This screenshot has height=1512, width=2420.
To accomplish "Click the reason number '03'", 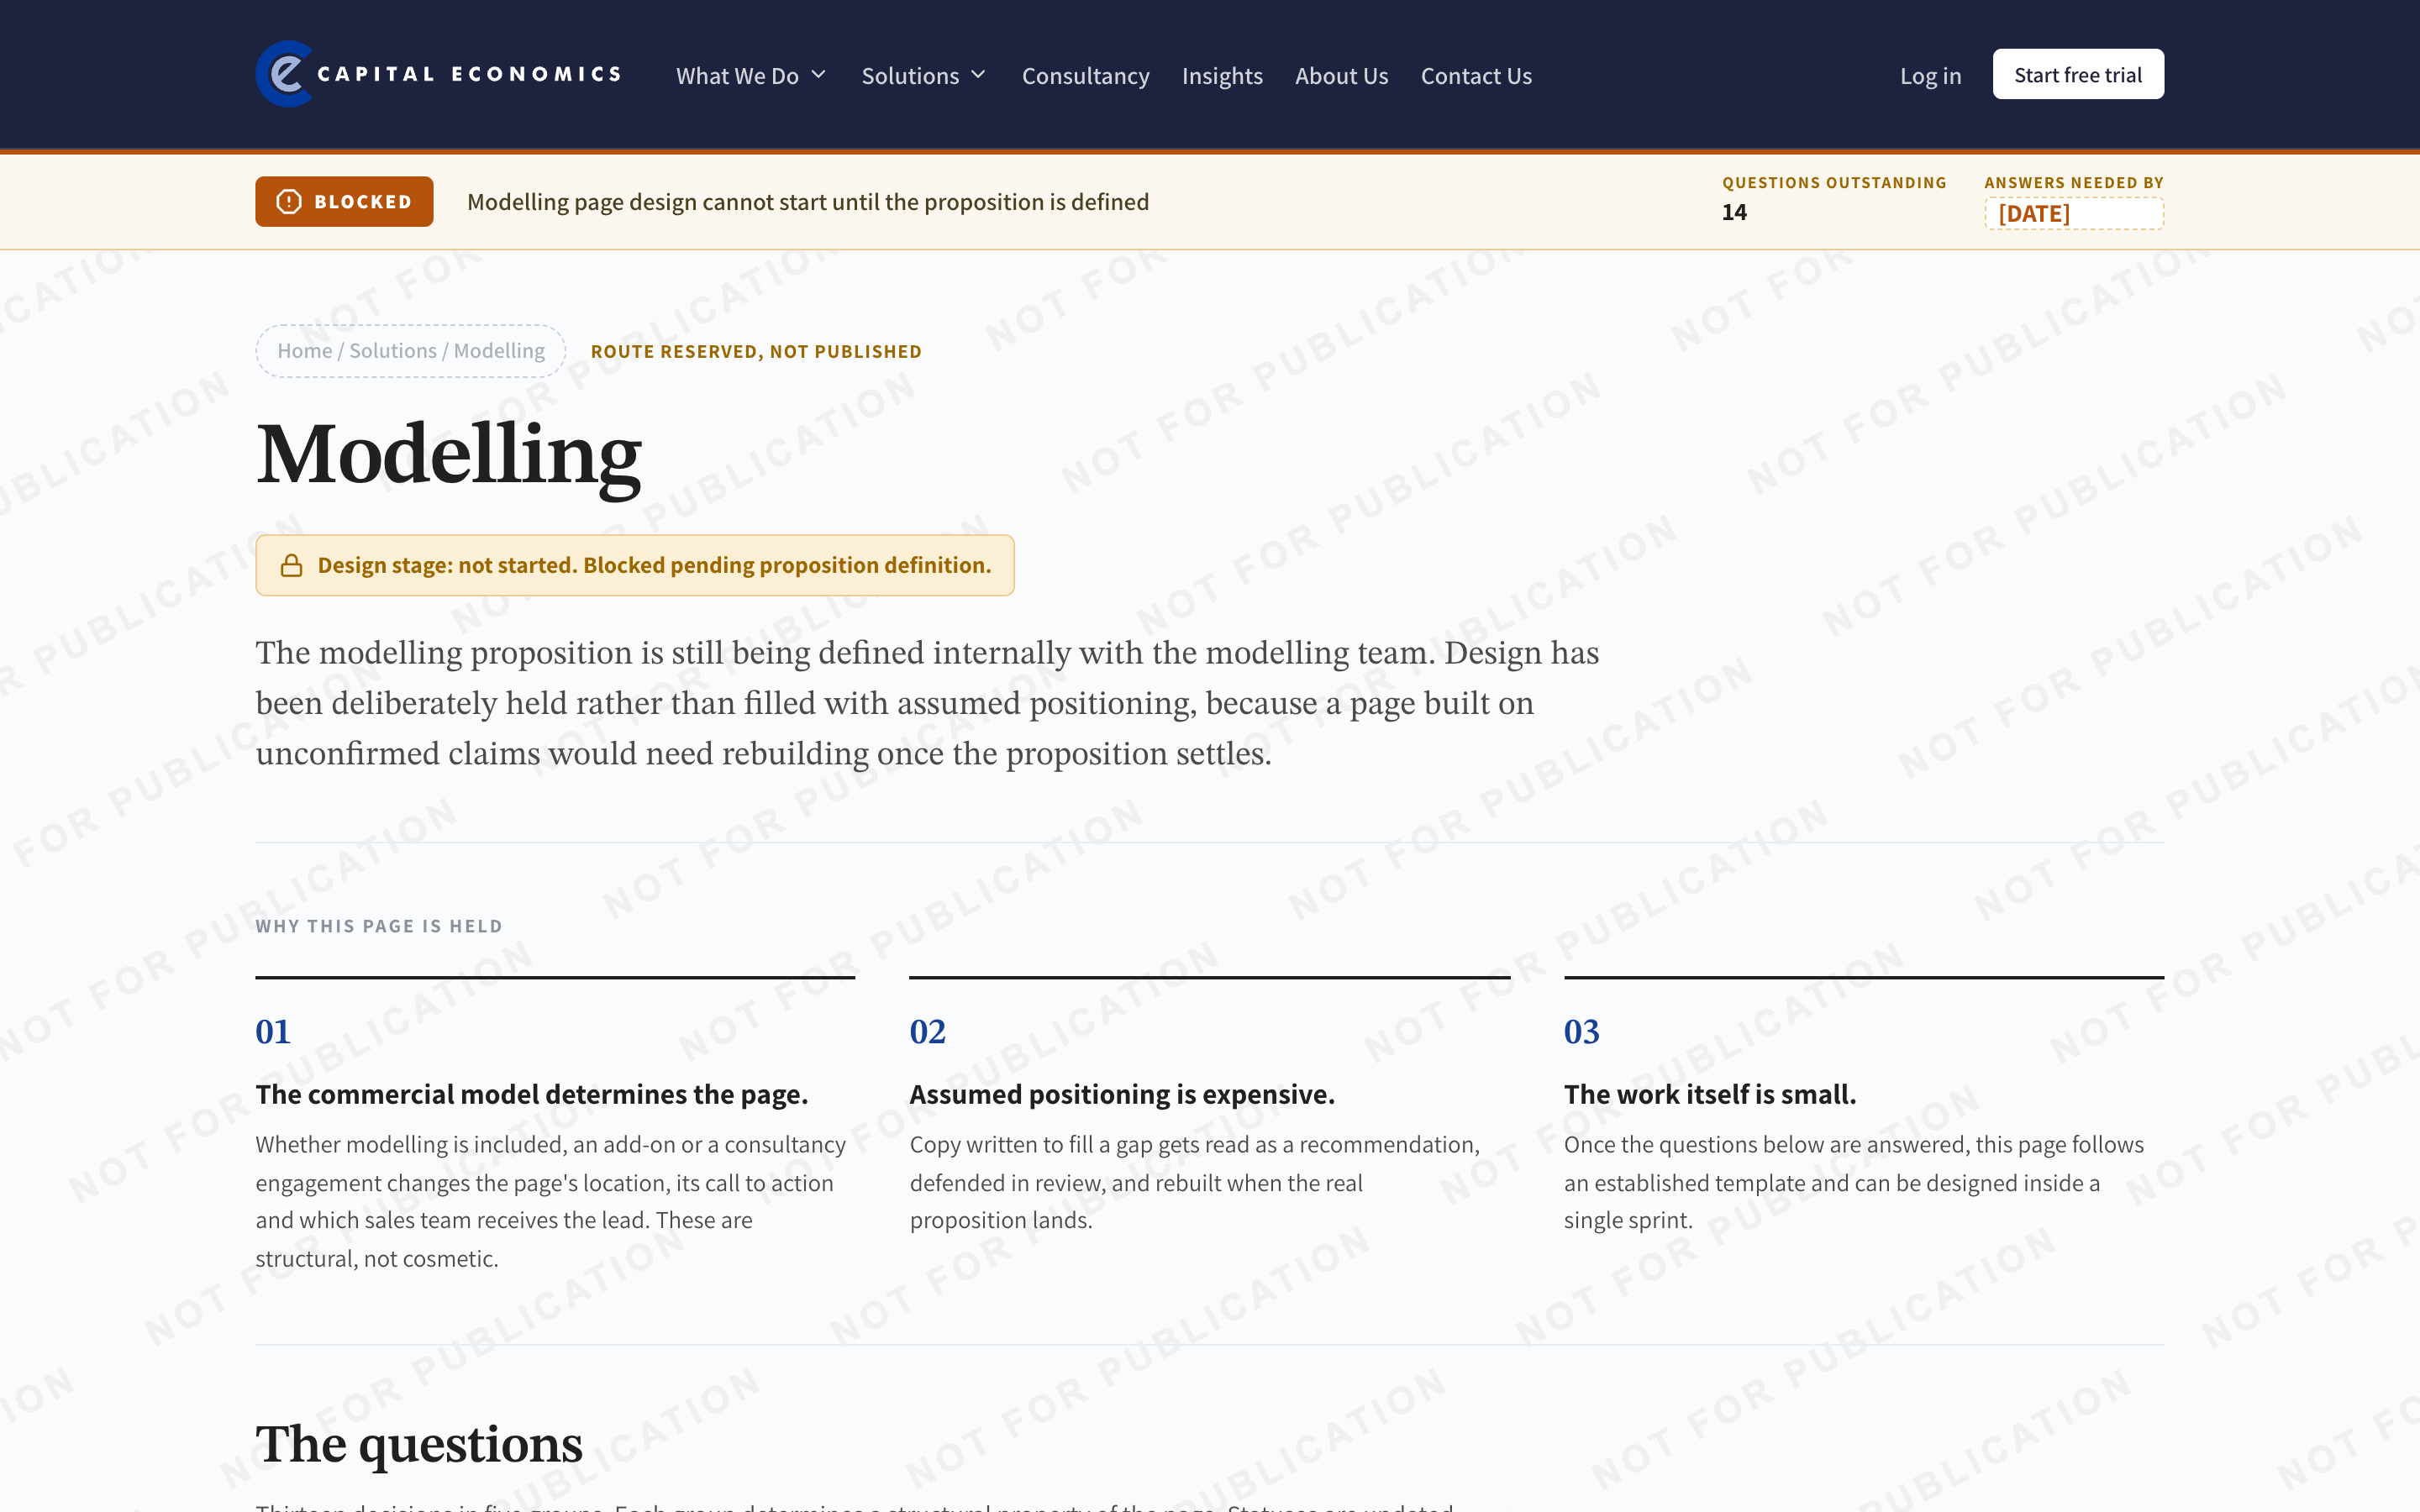I will point(1582,1032).
